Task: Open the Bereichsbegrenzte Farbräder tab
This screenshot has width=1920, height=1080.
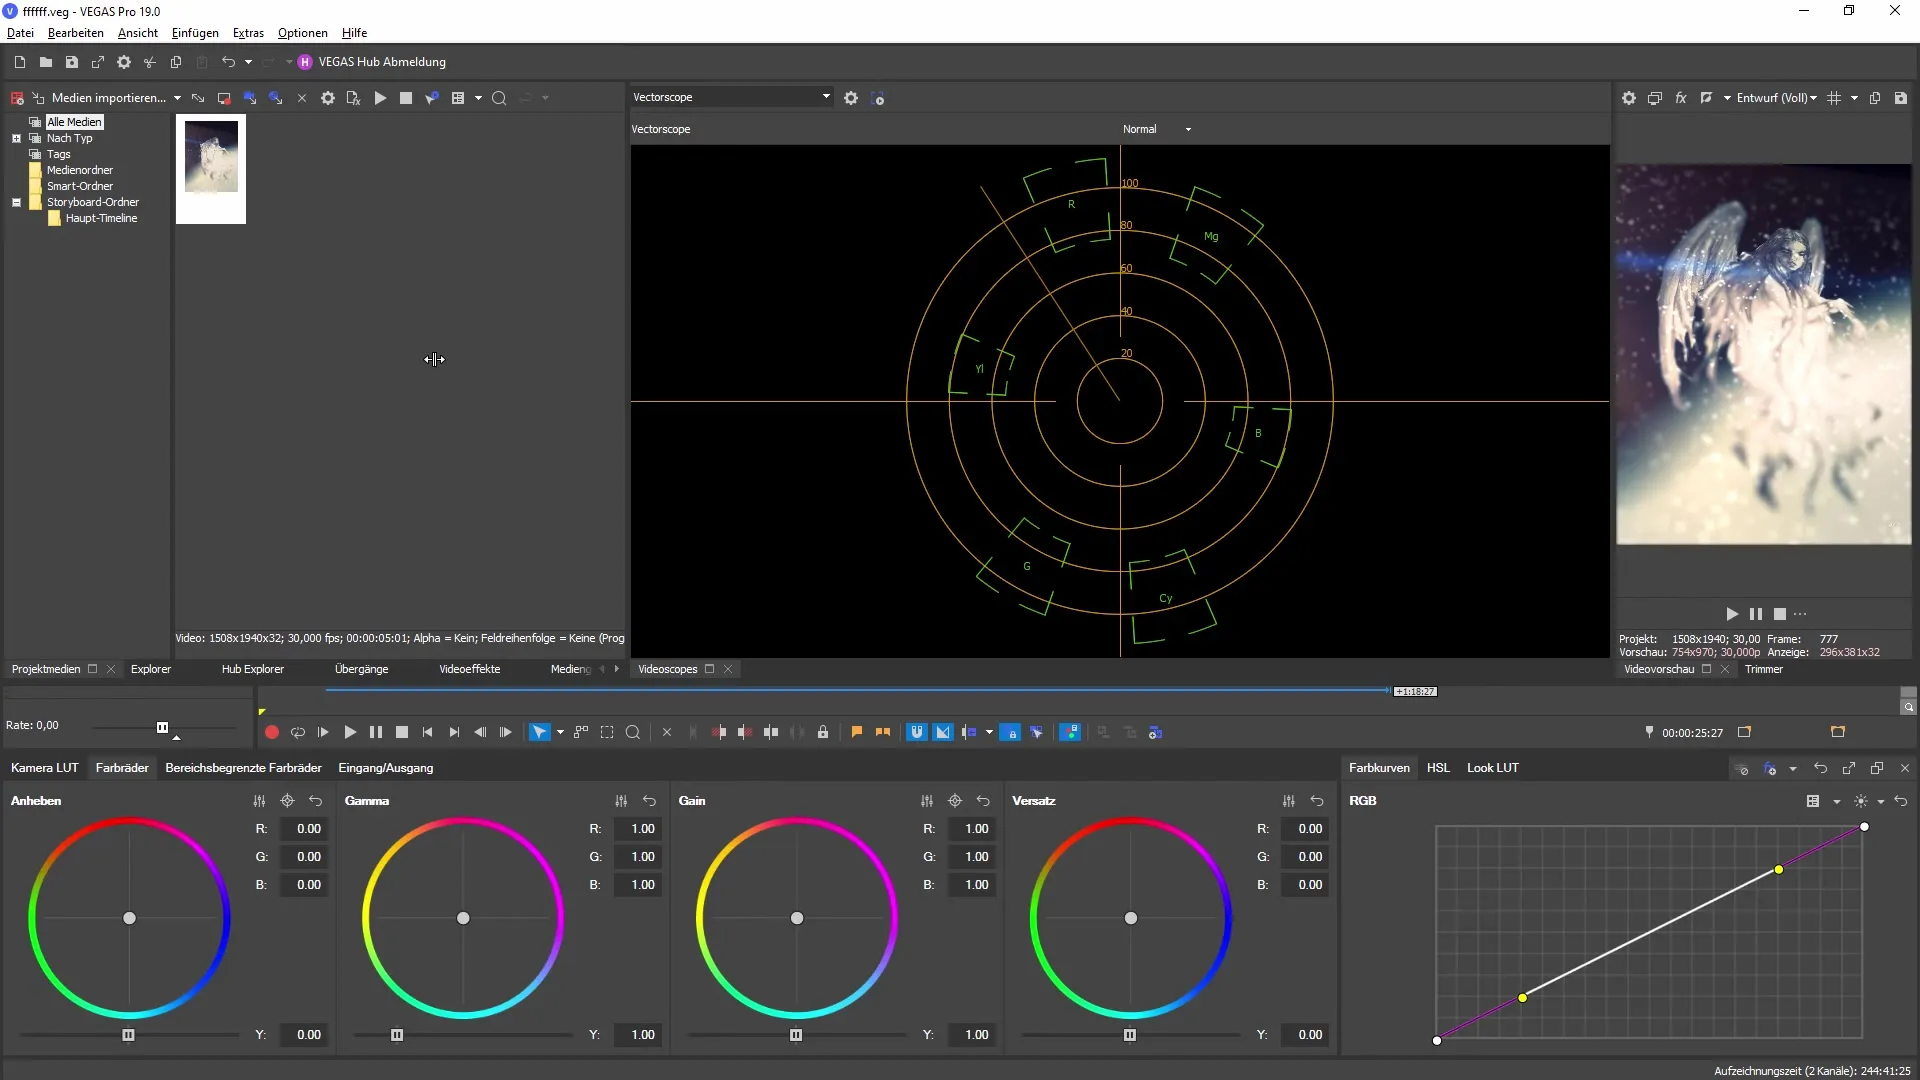Action: click(243, 768)
